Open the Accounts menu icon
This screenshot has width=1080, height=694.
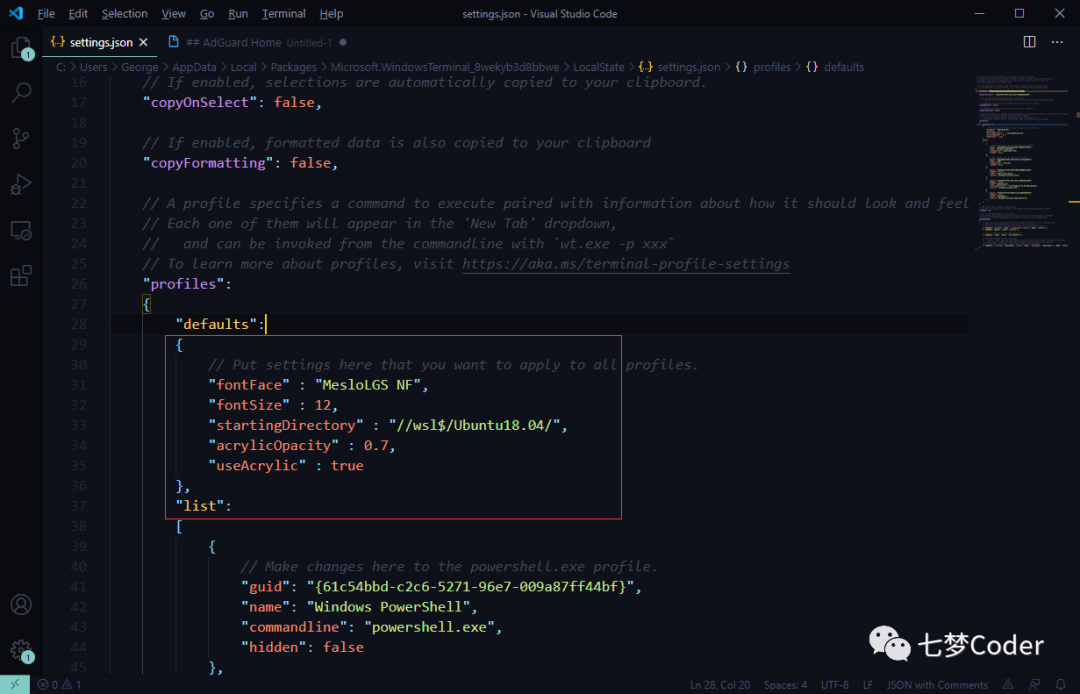(21, 604)
